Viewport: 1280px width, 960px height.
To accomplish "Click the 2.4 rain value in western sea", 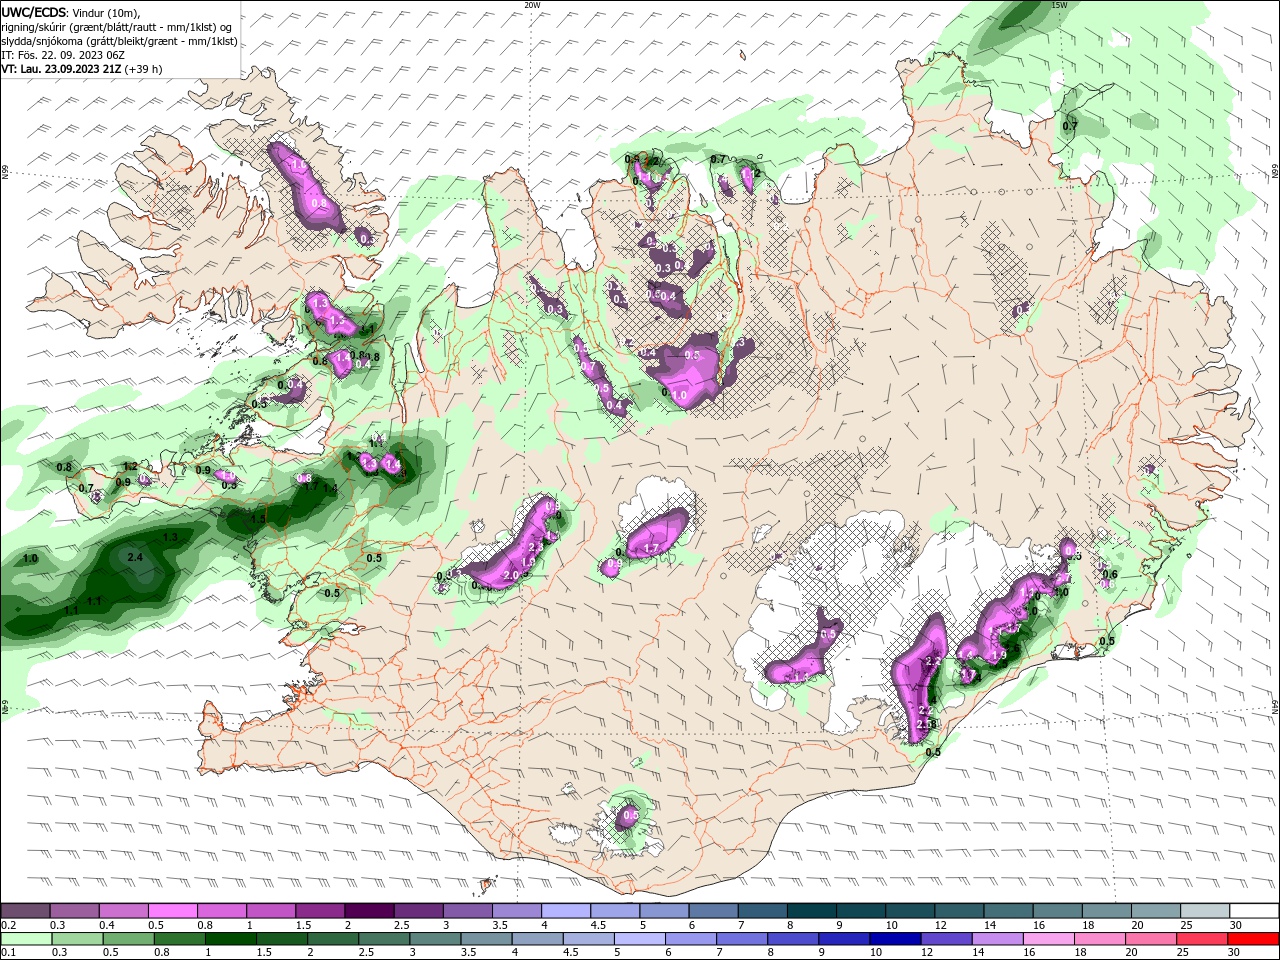I will (136, 557).
